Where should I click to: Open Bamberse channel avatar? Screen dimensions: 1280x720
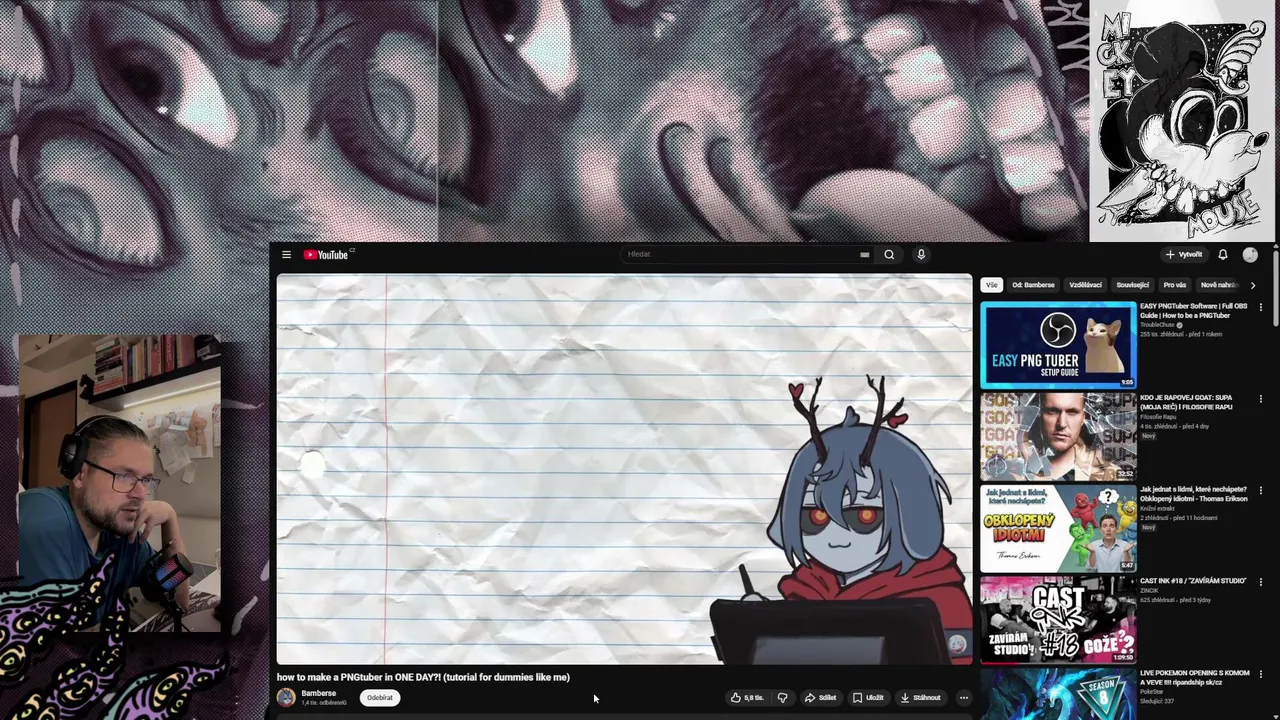(x=286, y=698)
